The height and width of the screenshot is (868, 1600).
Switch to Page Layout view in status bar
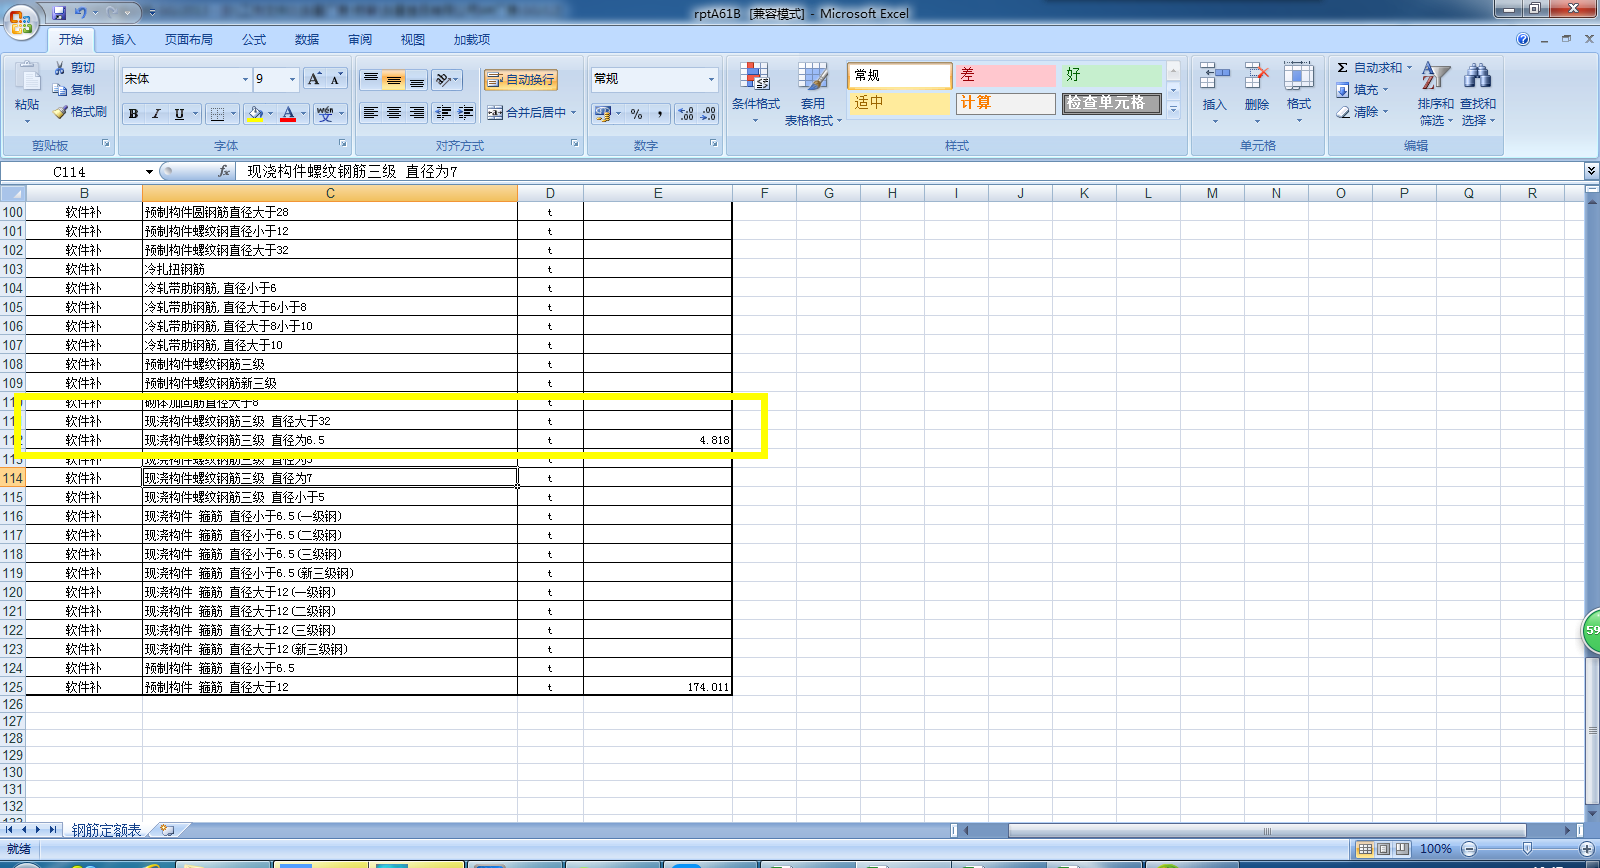tap(1384, 849)
